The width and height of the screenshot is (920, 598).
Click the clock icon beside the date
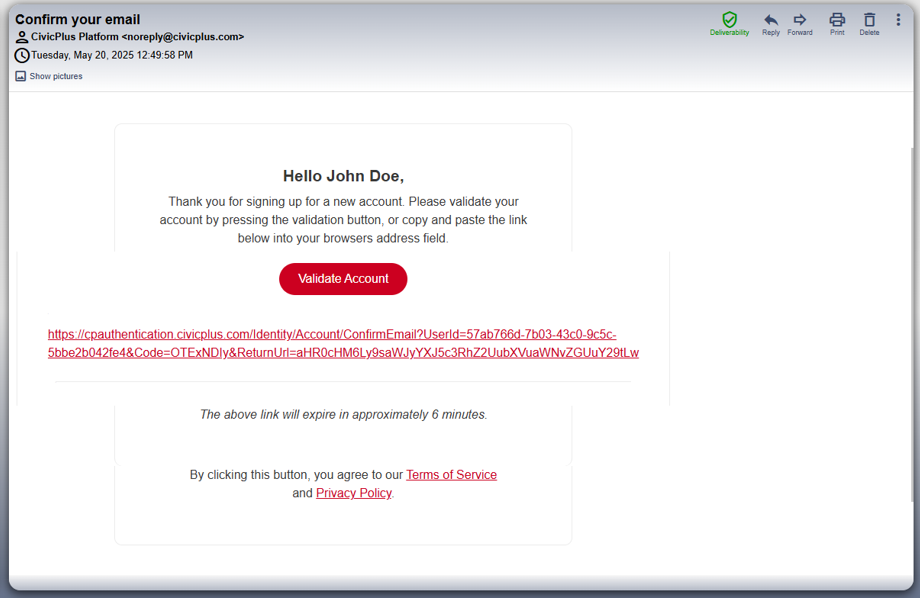pyautogui.click(x=22, y=56)
